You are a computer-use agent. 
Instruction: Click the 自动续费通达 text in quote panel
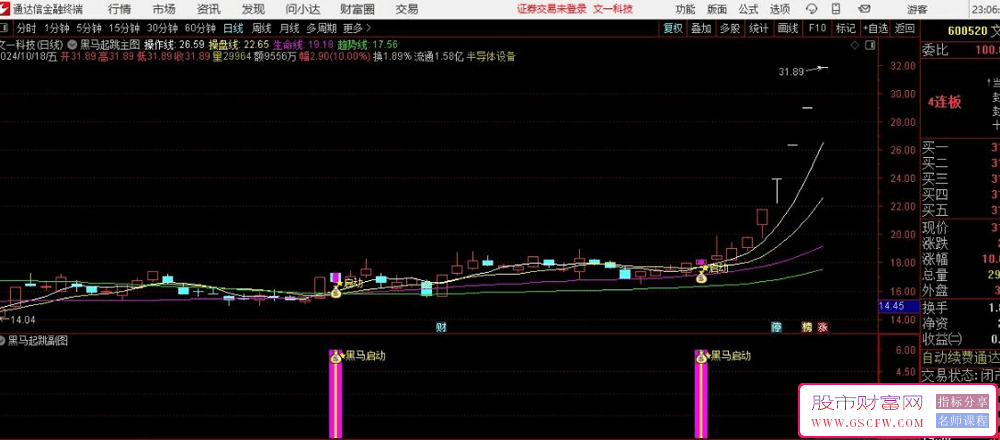pyautogui.click(x=960, y=357)
